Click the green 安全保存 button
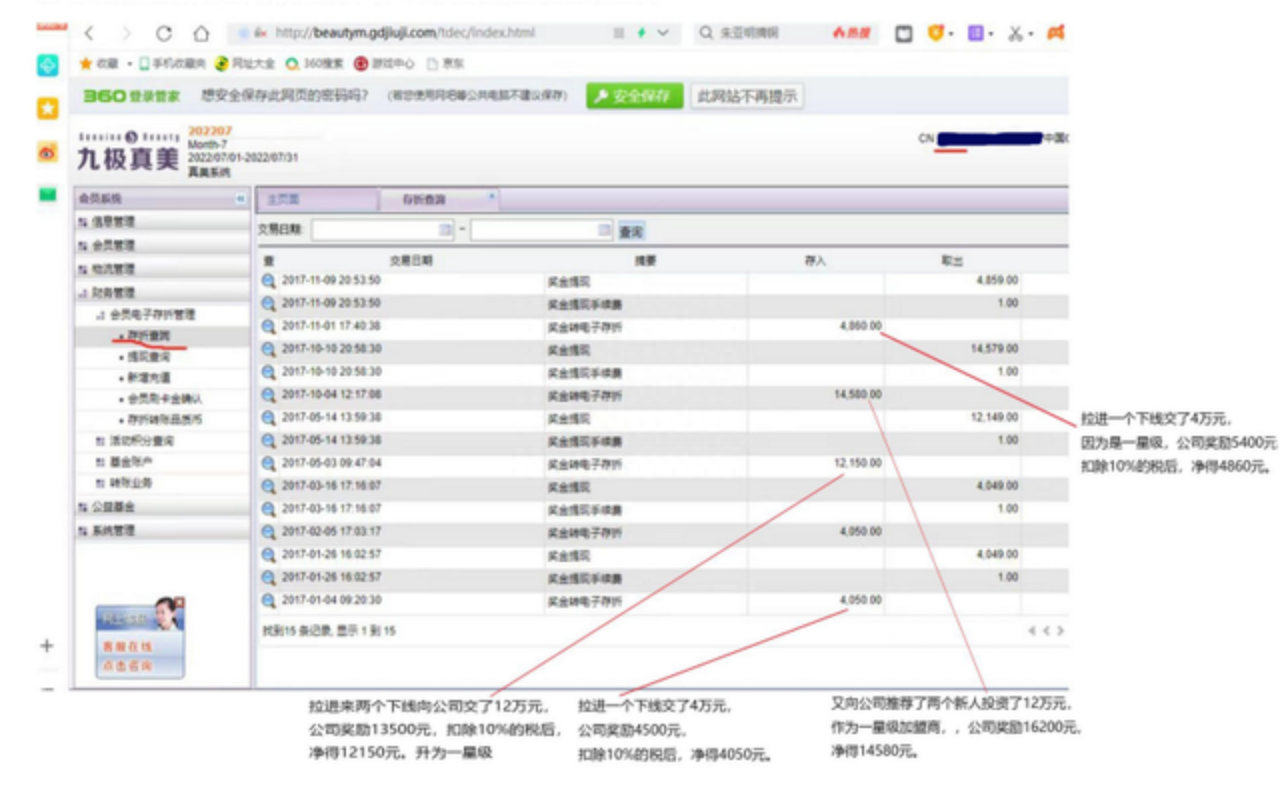The width and height of the screenshot is (1280, 788). tap(634, 96)
